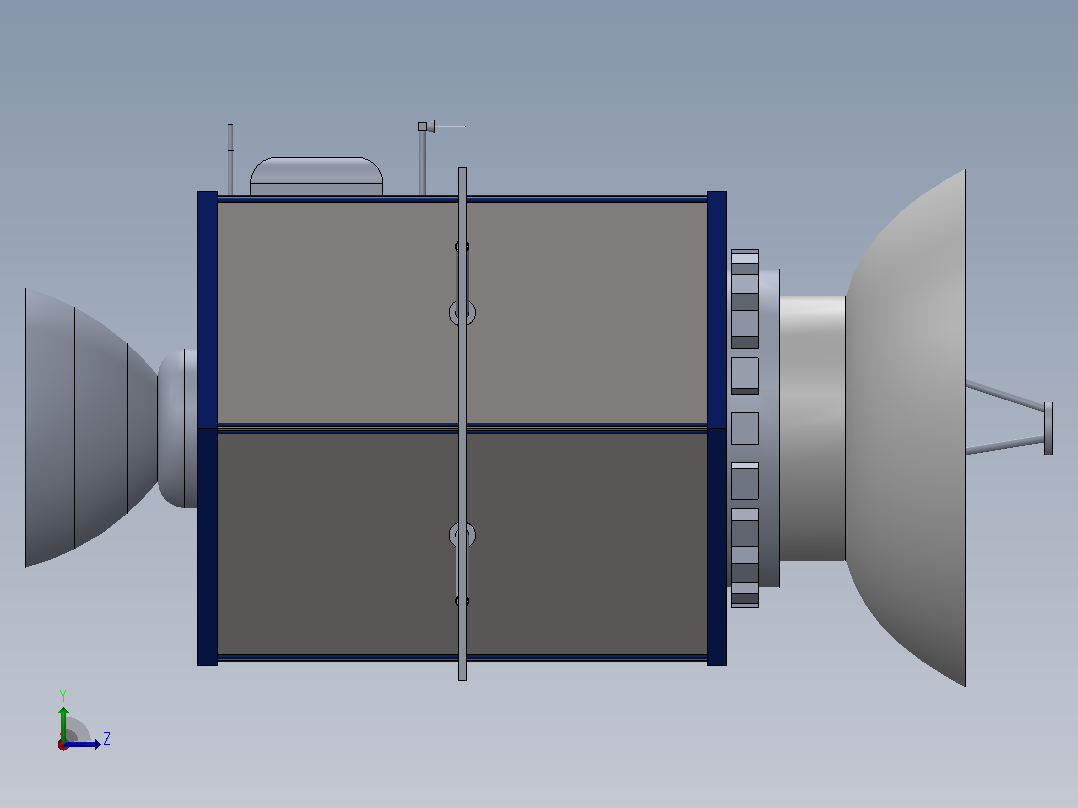Select the rounded dome tank on top

(316, 177)
